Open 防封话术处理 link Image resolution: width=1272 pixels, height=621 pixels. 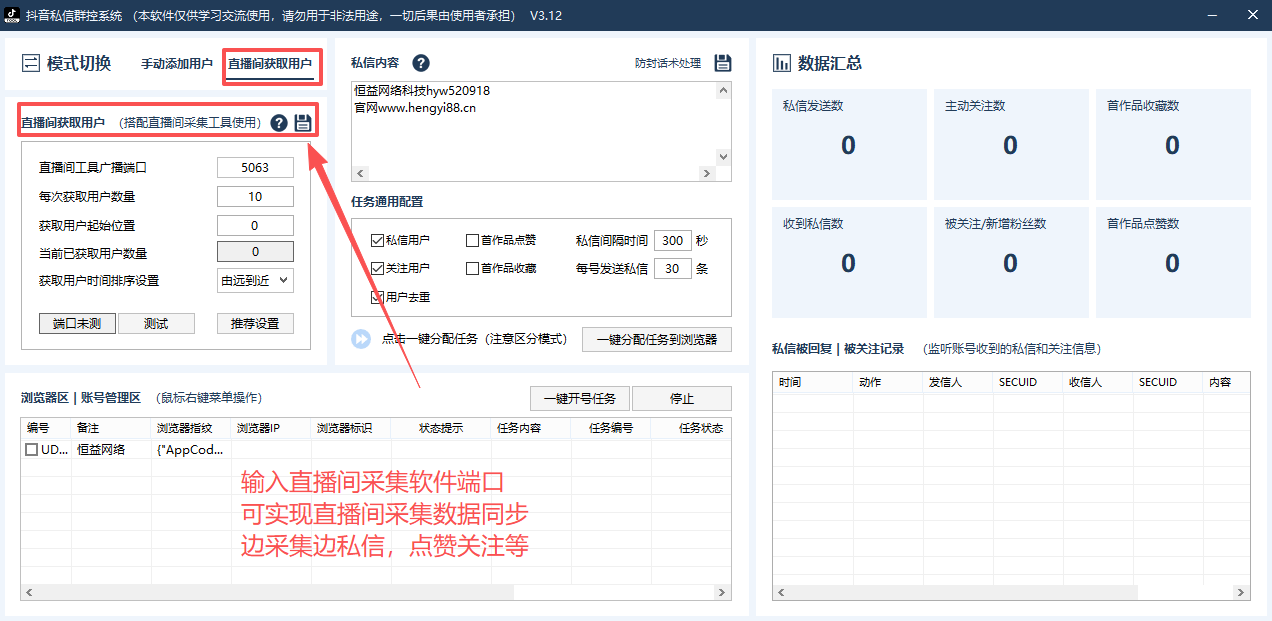pyautogui.click(x=668, y=63)
